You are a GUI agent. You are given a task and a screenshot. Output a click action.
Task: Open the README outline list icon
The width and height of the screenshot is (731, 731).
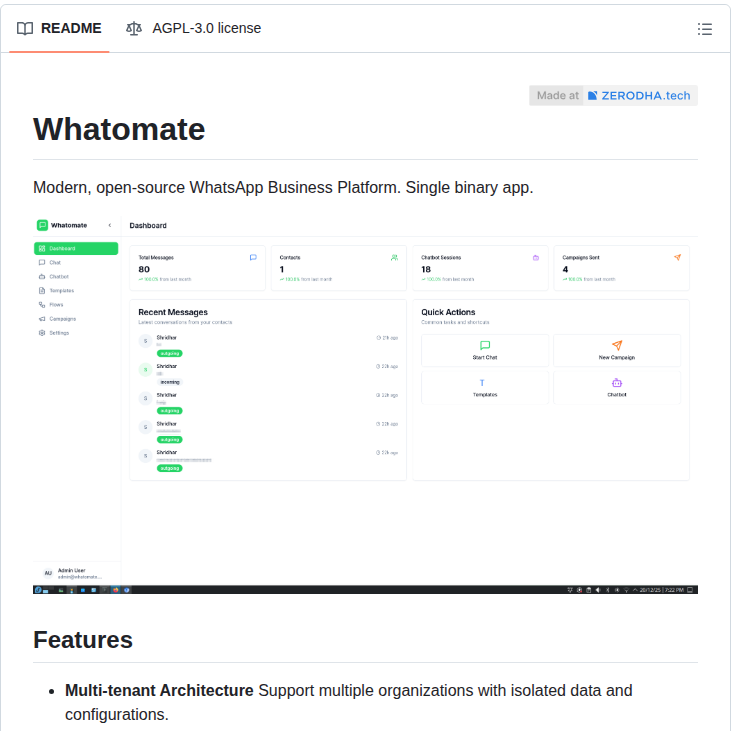click(x=705, y=29)
